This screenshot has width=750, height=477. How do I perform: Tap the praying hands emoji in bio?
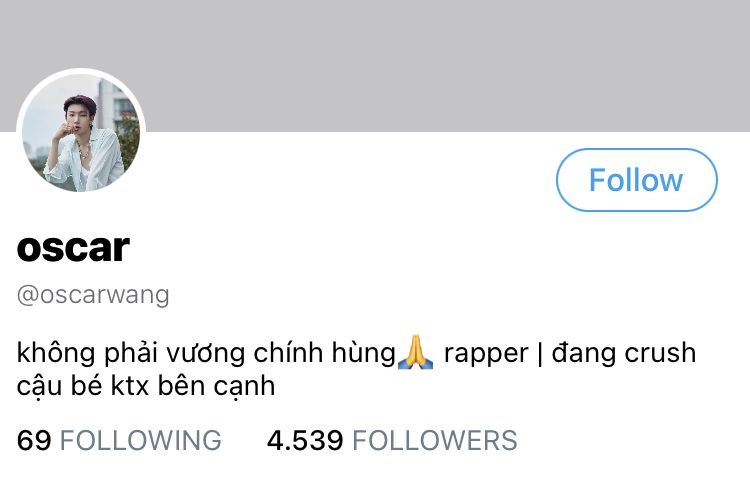tap(416, 353)
